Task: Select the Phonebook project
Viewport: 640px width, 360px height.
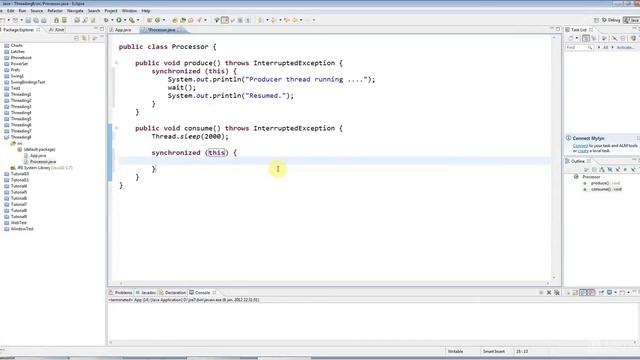Action: (21, 58)
